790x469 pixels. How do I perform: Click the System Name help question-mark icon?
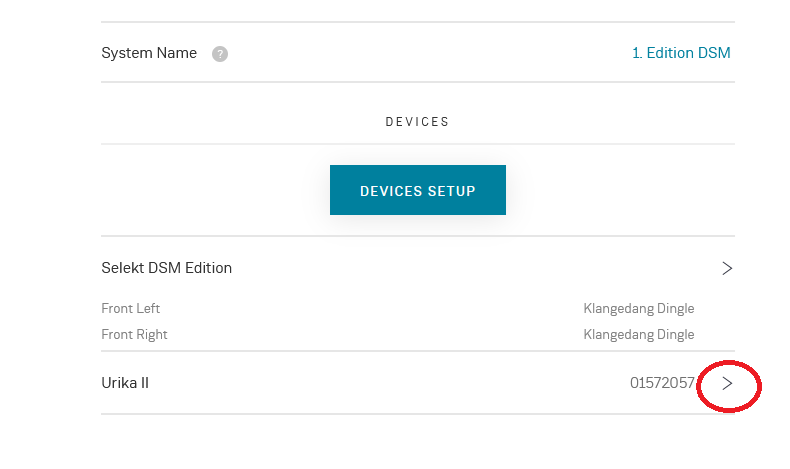[x=220, y=54]
